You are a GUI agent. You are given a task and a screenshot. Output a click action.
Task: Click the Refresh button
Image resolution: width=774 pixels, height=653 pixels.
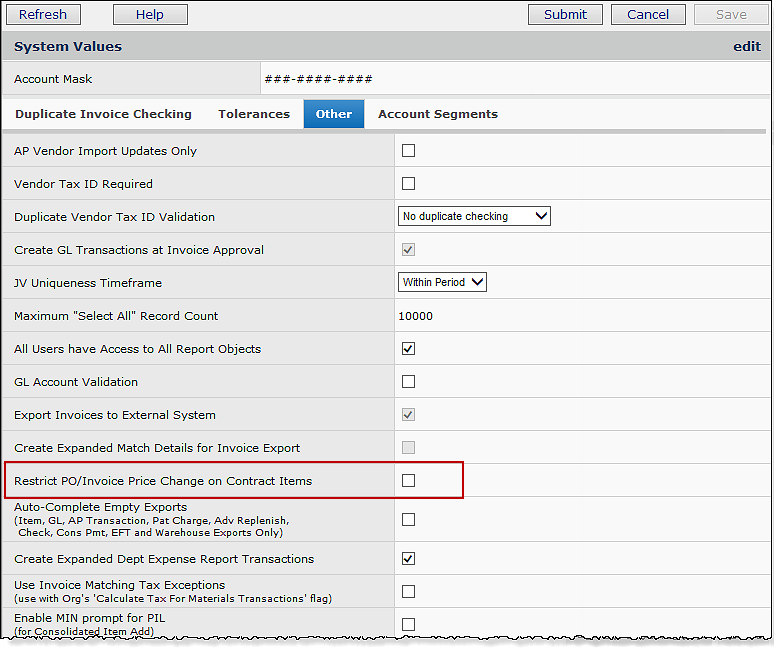coord(43,14)
